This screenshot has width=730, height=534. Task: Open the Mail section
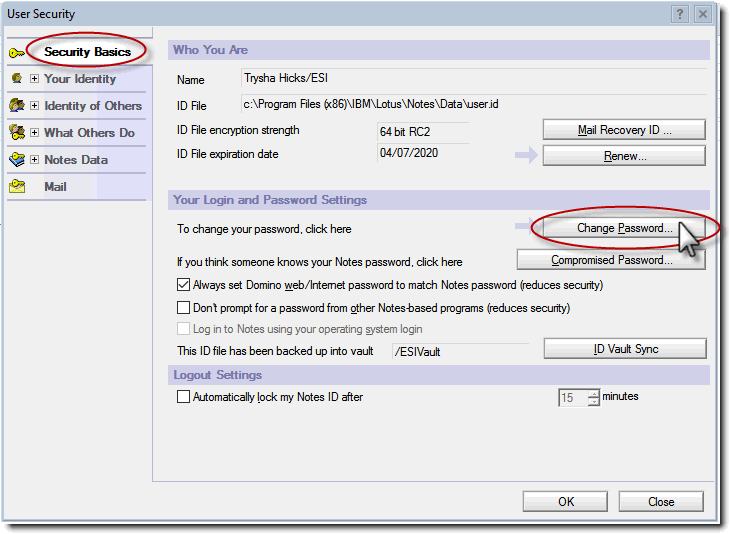55,187
